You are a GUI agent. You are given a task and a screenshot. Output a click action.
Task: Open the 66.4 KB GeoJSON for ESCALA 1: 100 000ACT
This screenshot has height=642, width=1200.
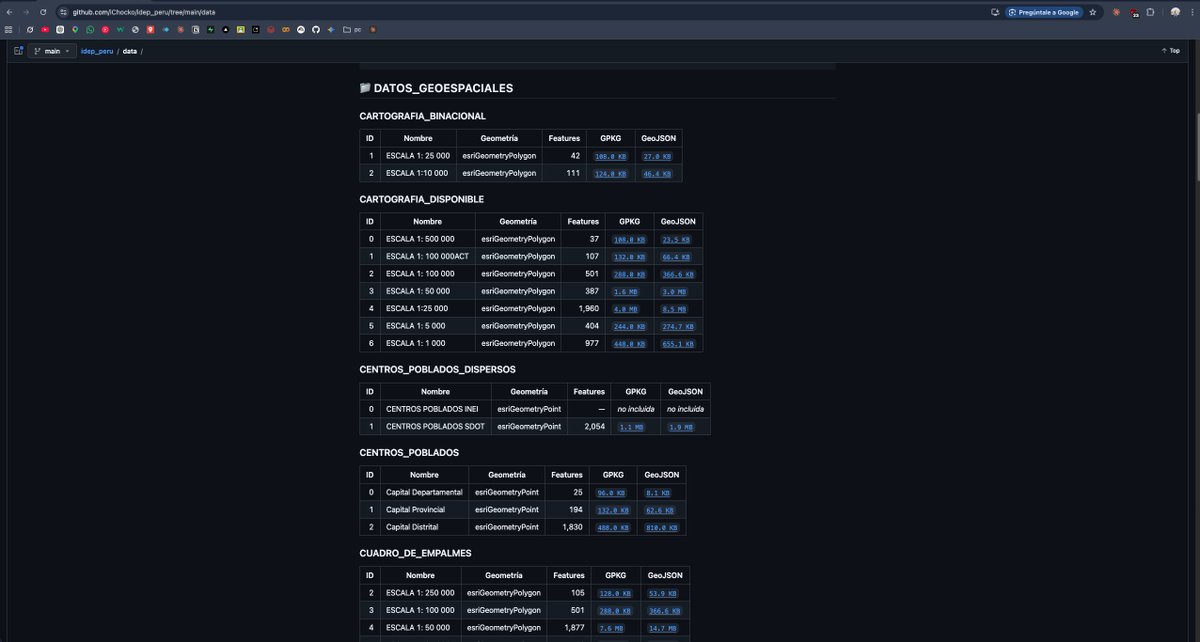[677, 257]
